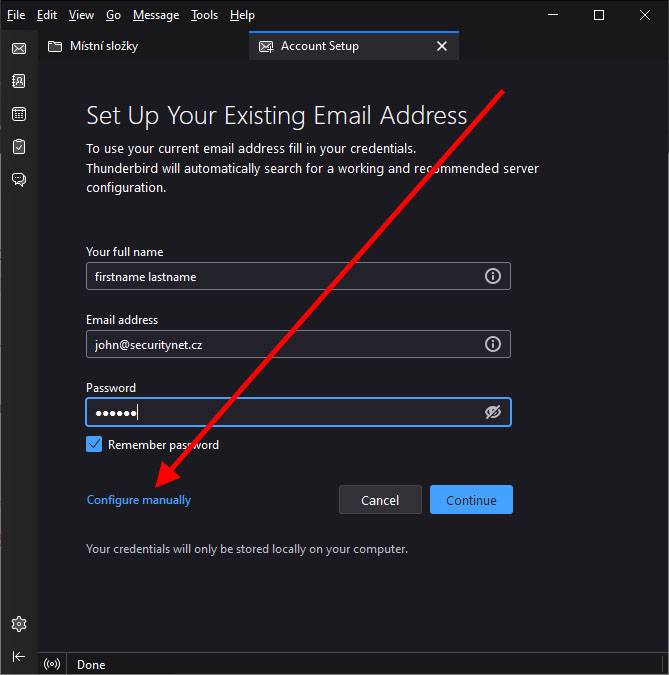Click into the Email address field

click(x=280, y=344)
